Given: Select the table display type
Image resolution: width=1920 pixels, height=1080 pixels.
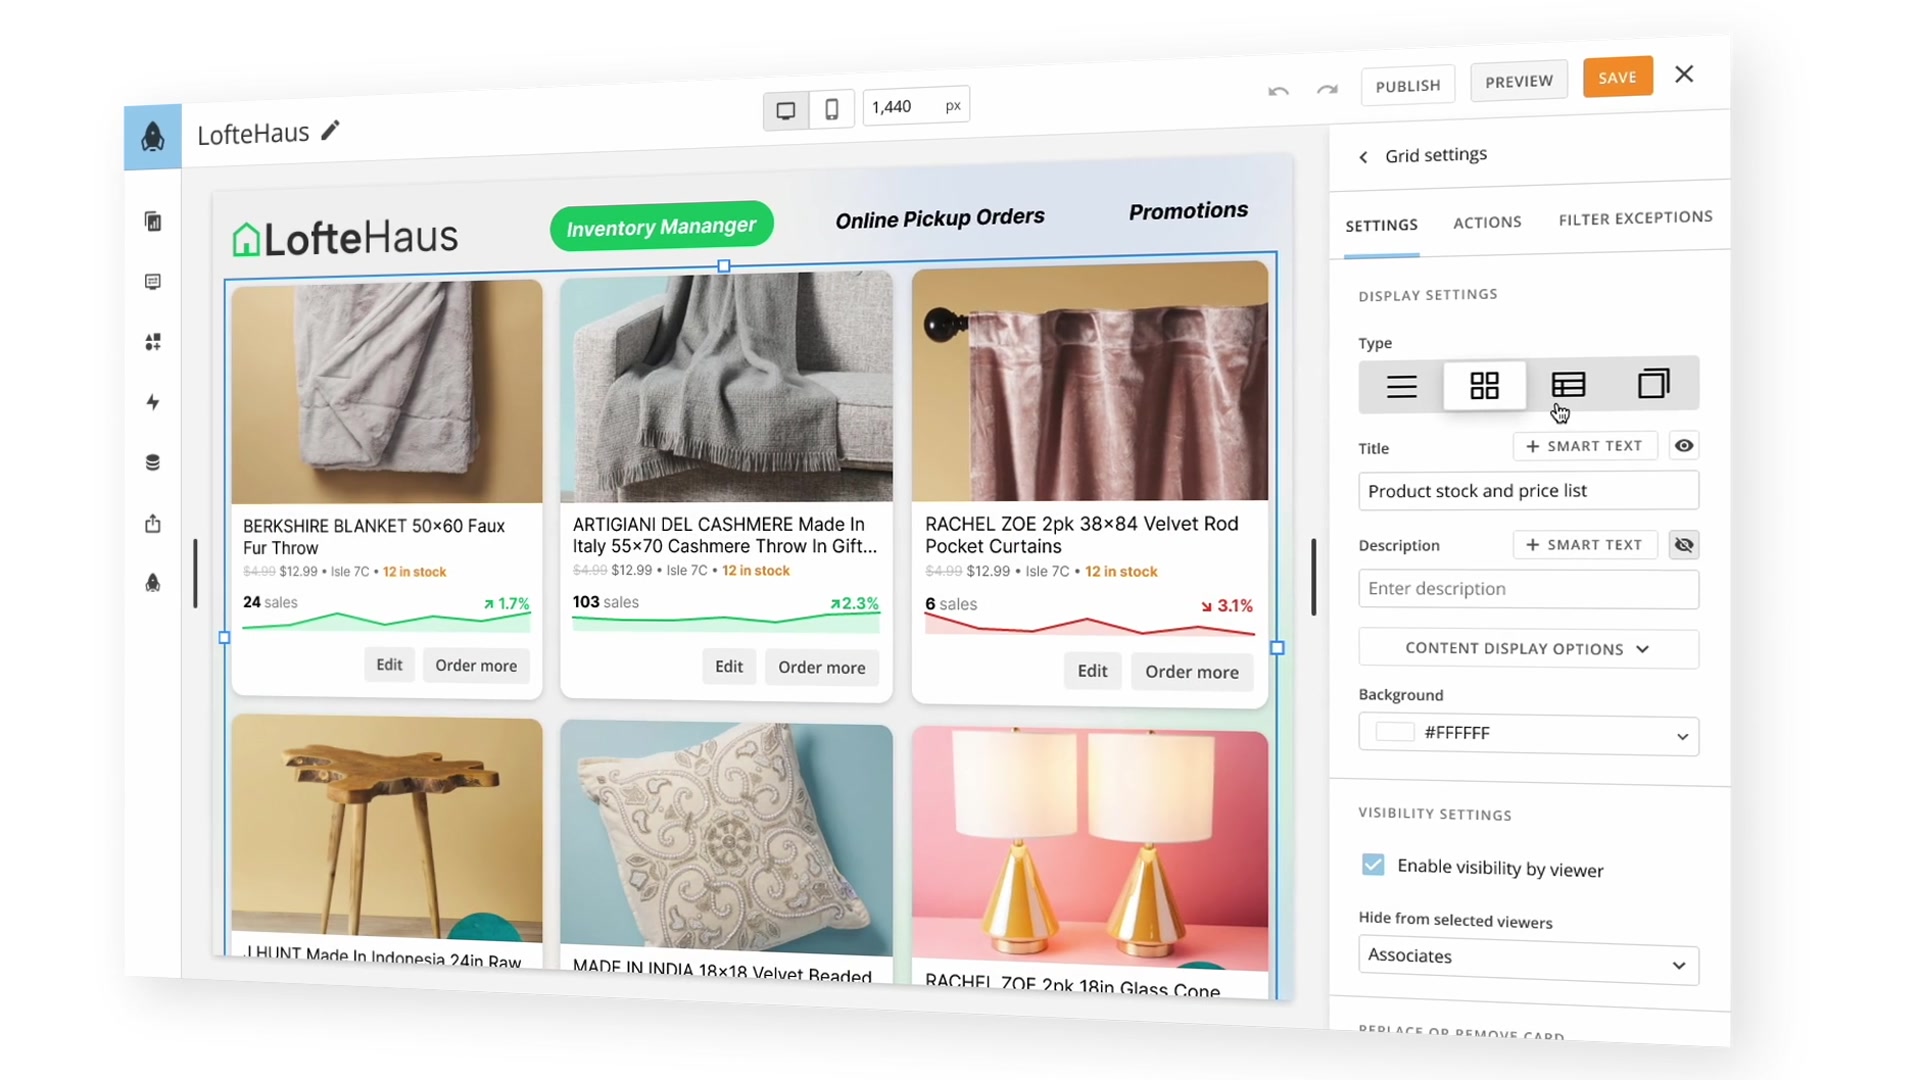Looking at the screenshot, I should [1568, 384].
